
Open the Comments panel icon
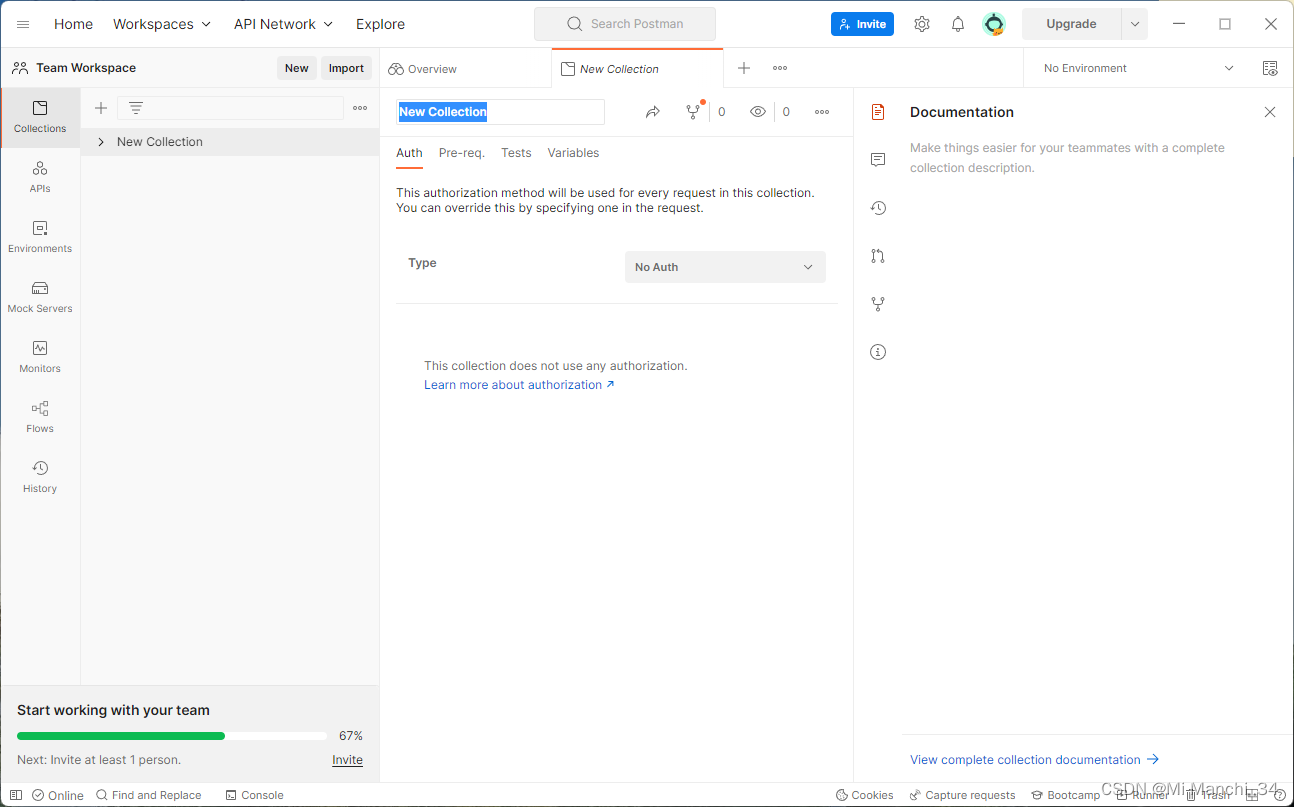[878, 160]
